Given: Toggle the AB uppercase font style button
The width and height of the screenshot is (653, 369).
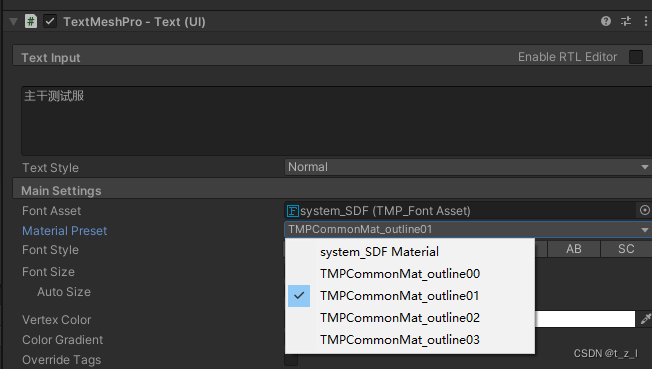Looking at the screenshot, I should (574, 249).
